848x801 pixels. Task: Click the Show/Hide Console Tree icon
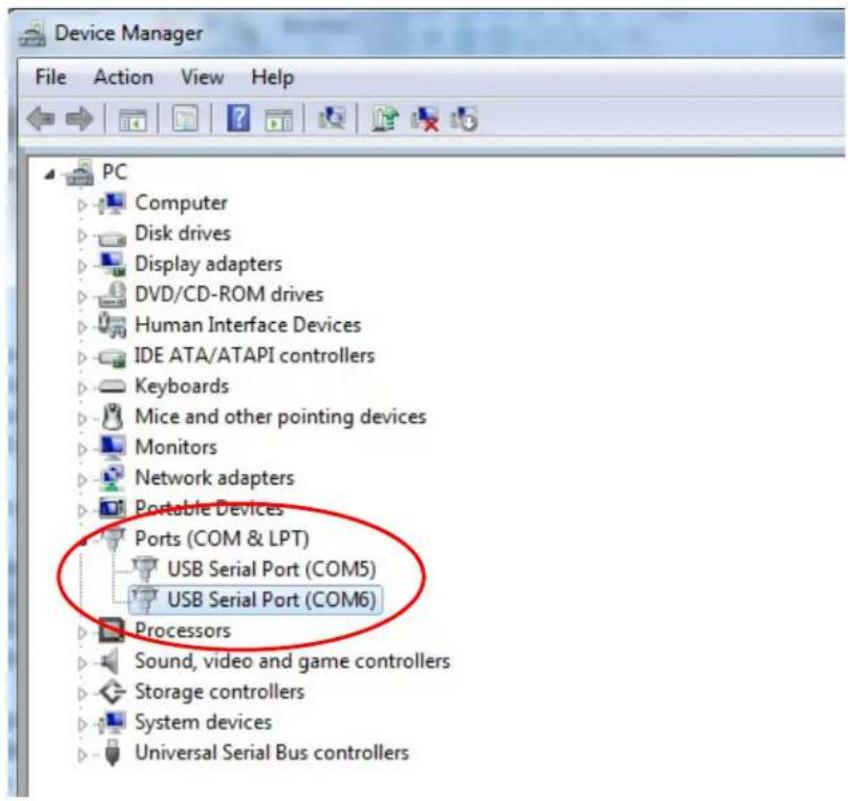(x=132, y=119)
